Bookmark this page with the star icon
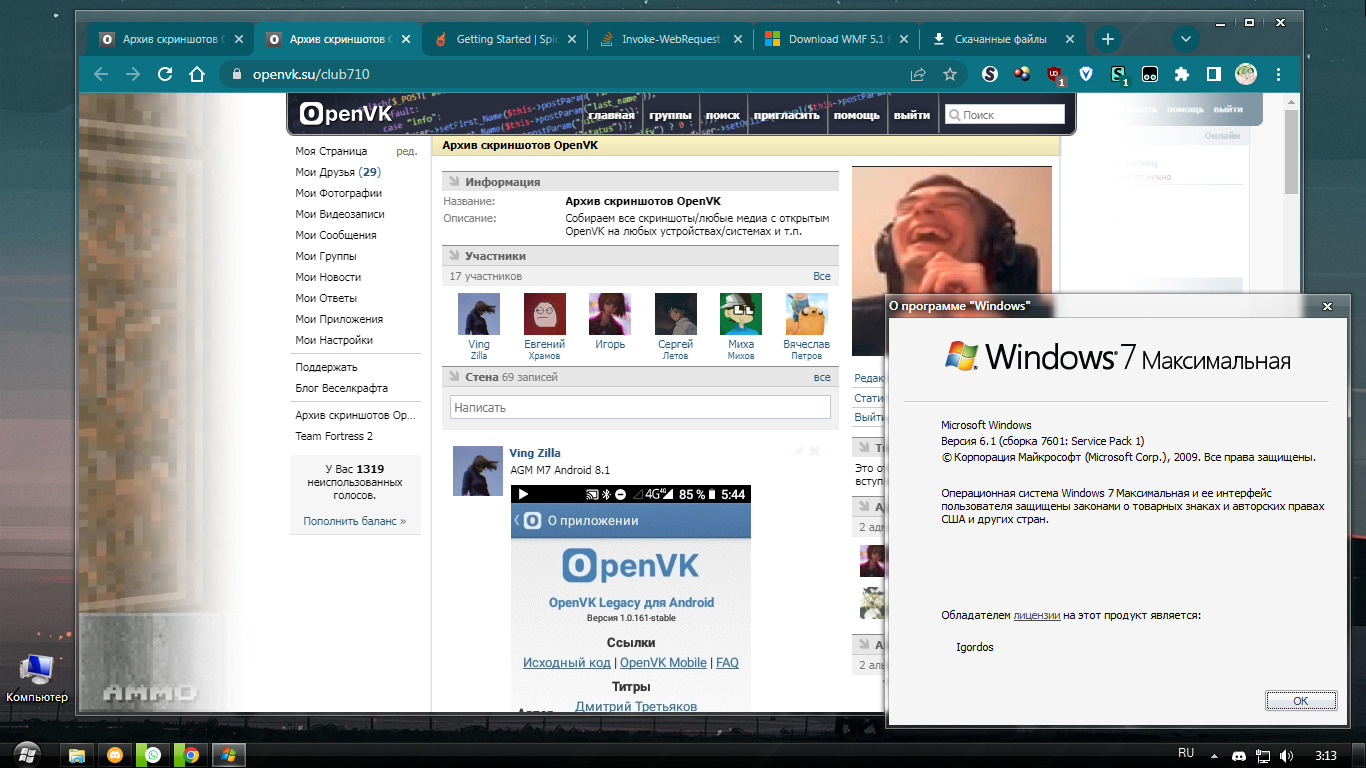 click(x=950, y=75)
